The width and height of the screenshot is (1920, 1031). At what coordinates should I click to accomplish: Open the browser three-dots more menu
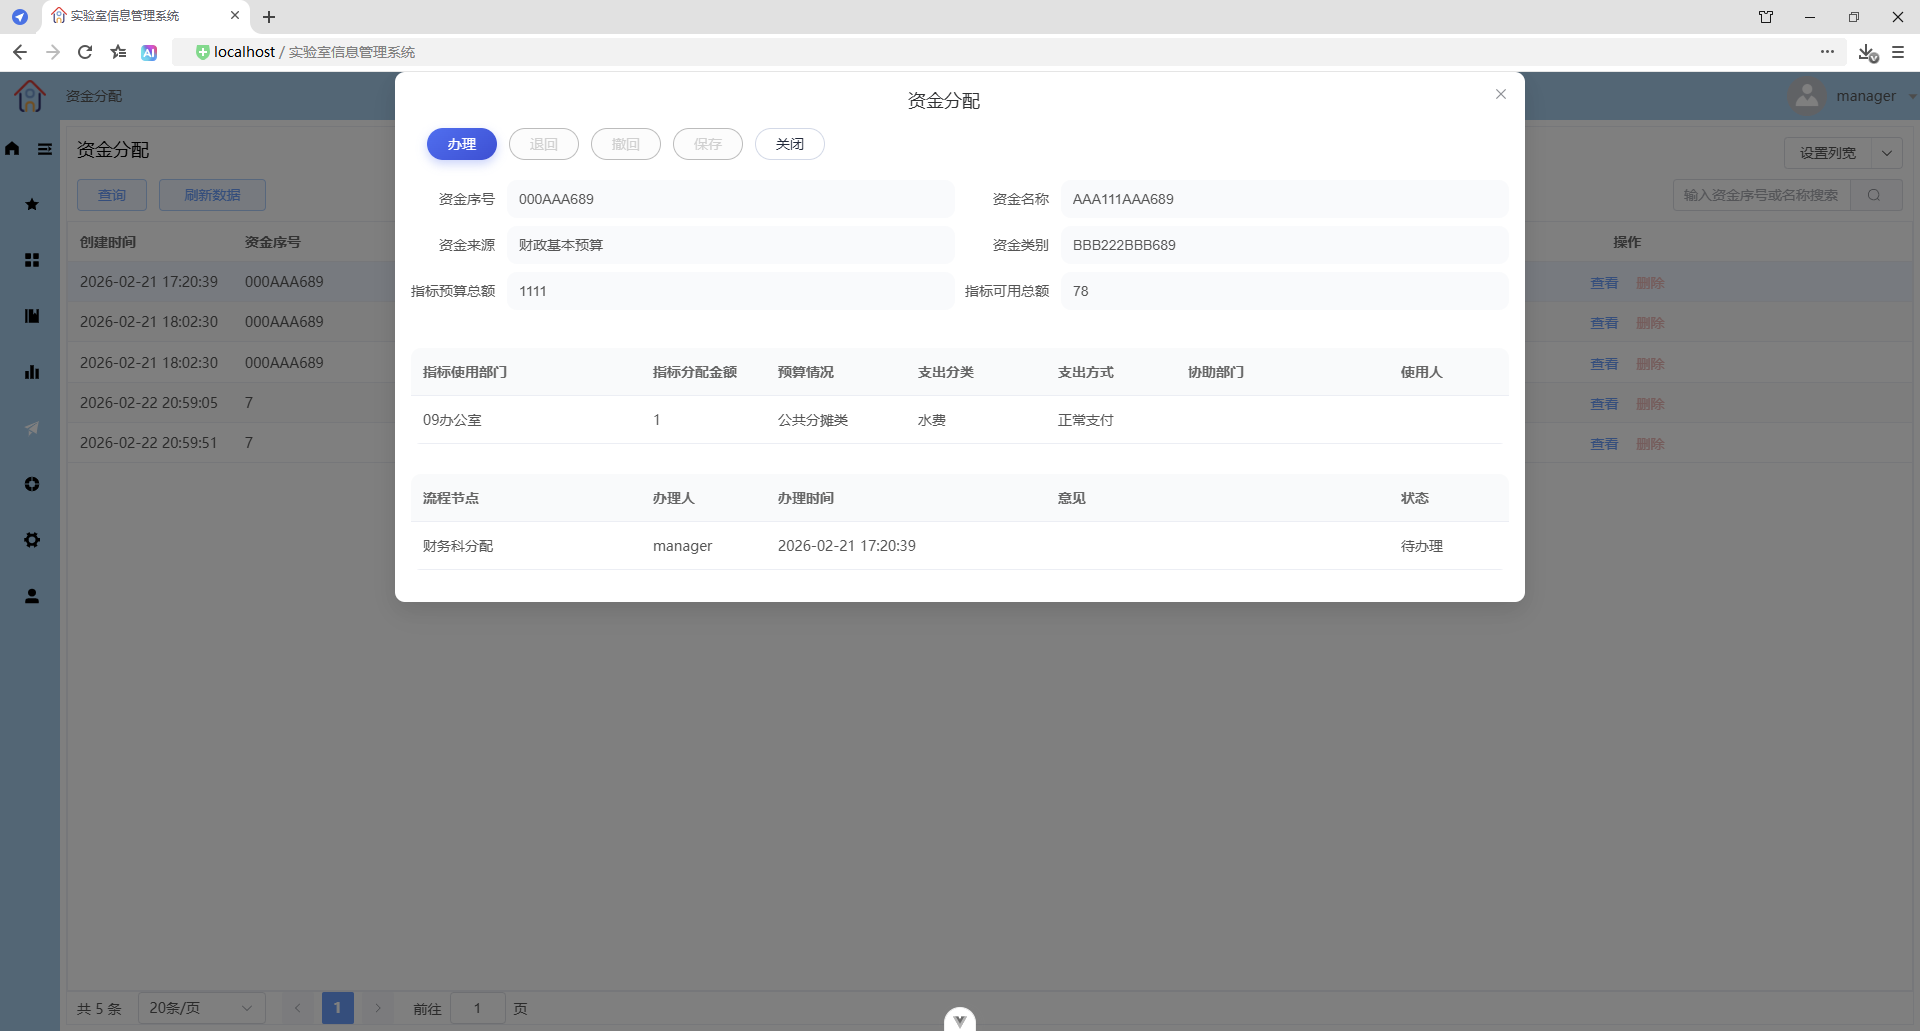1827,51
